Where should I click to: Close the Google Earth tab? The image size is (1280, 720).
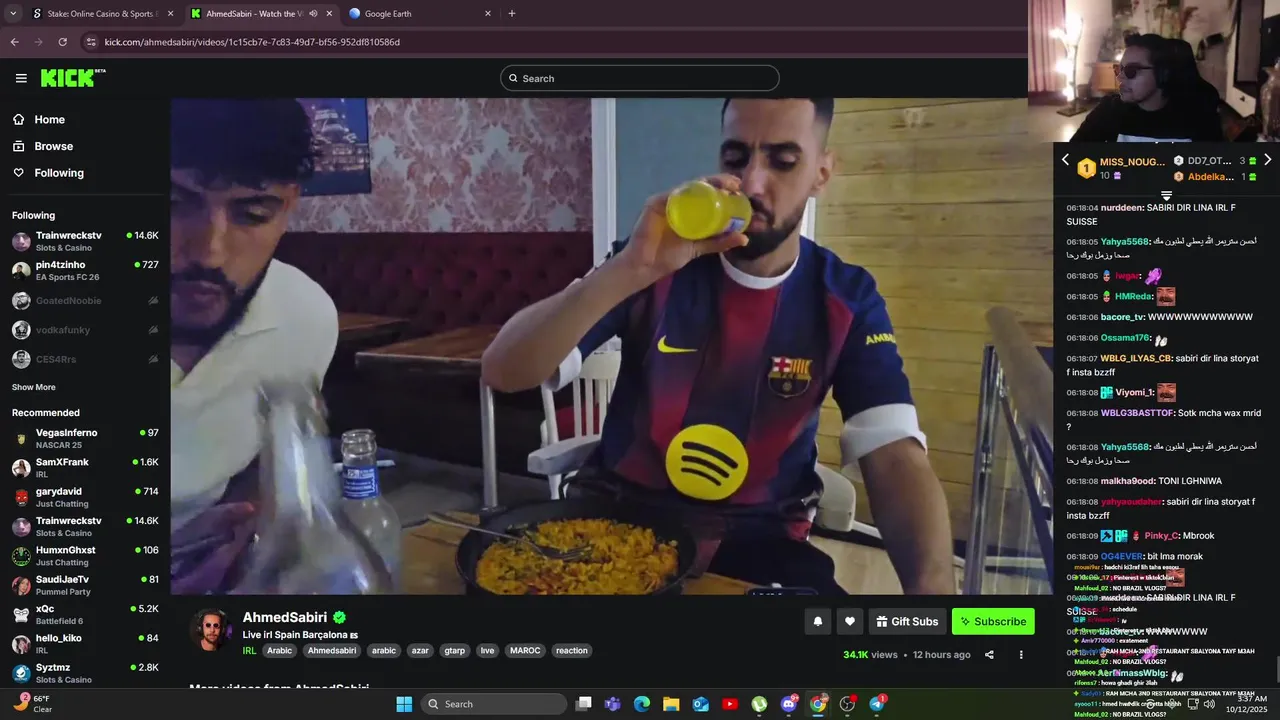(x=488, y=14)
